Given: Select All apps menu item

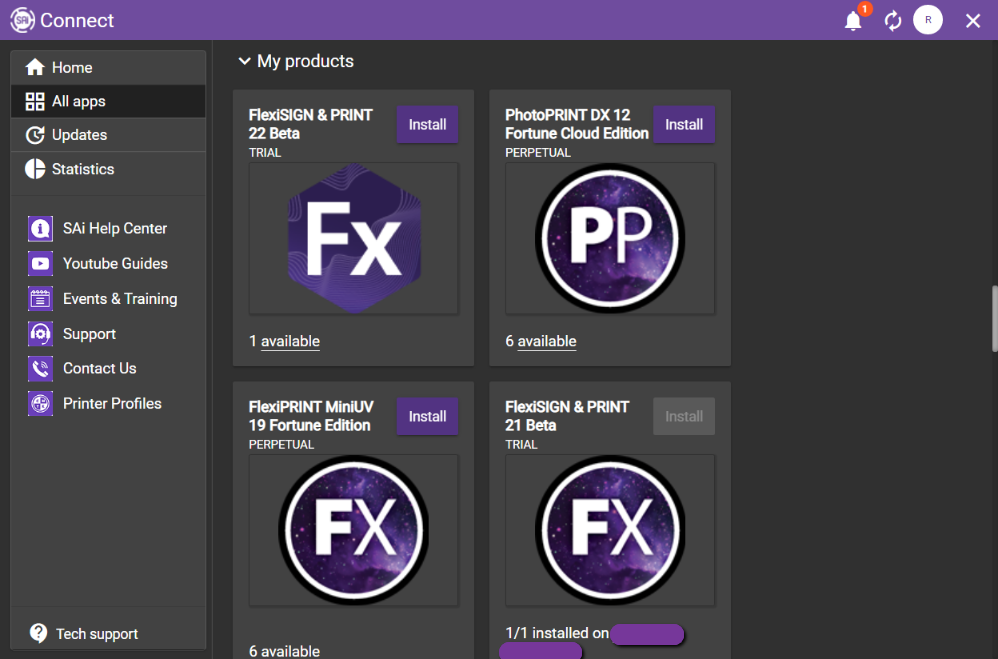Looking at the screenshot, I should pyautogui.click(x=108, y=101).
